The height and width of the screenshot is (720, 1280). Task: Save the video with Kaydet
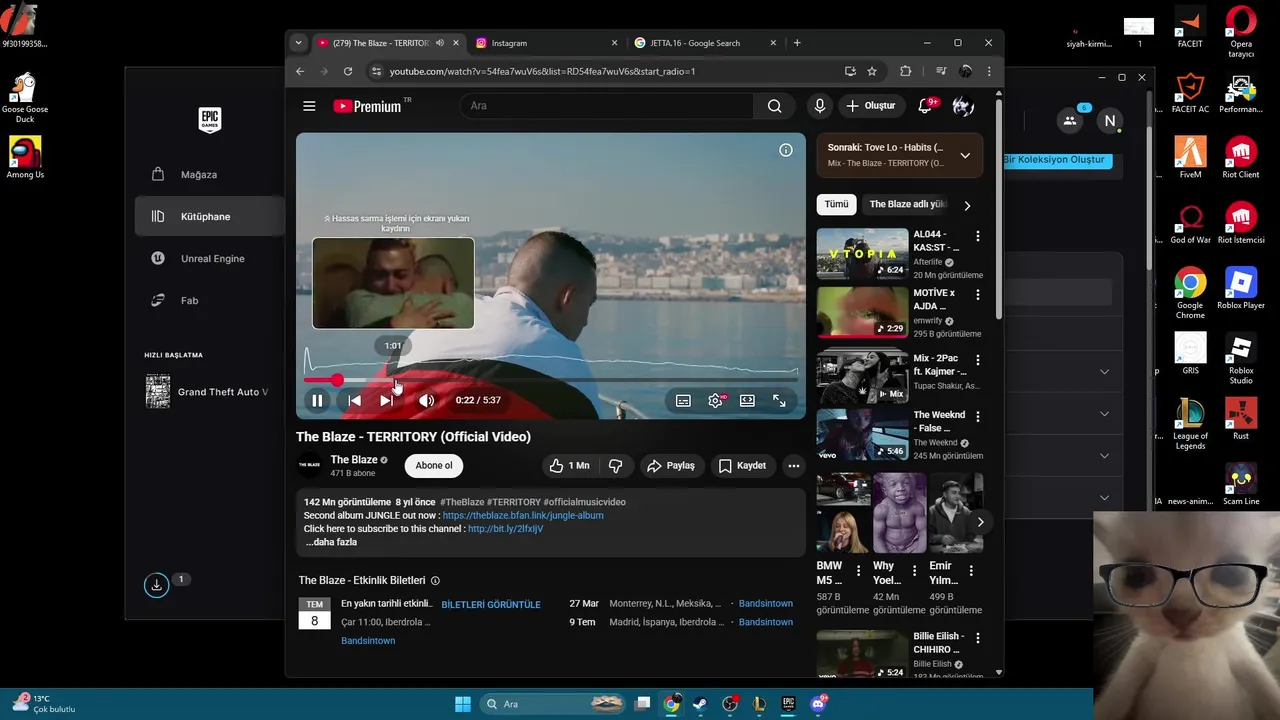coord(742,465)
